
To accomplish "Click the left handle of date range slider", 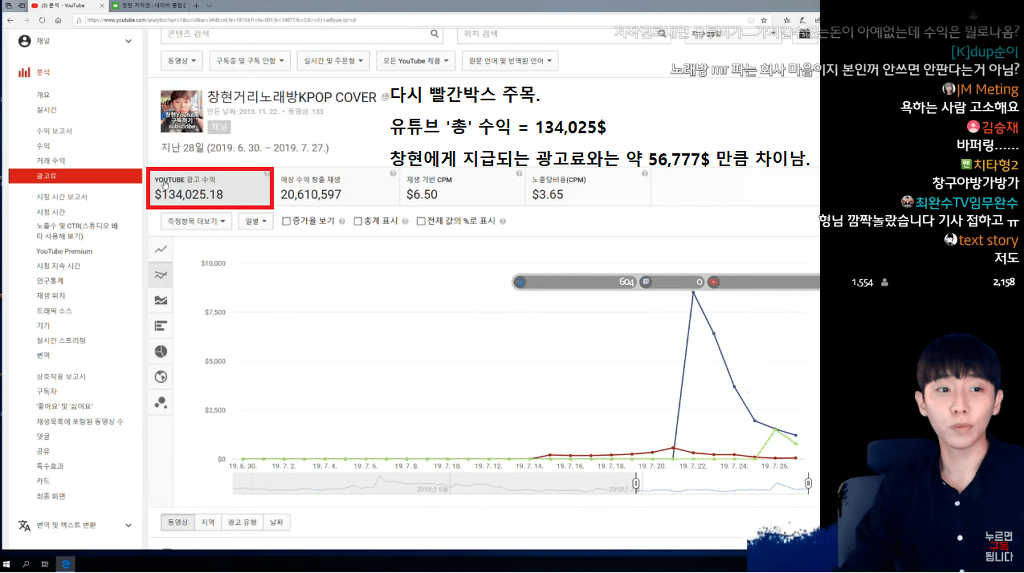I will coord(635,483).
